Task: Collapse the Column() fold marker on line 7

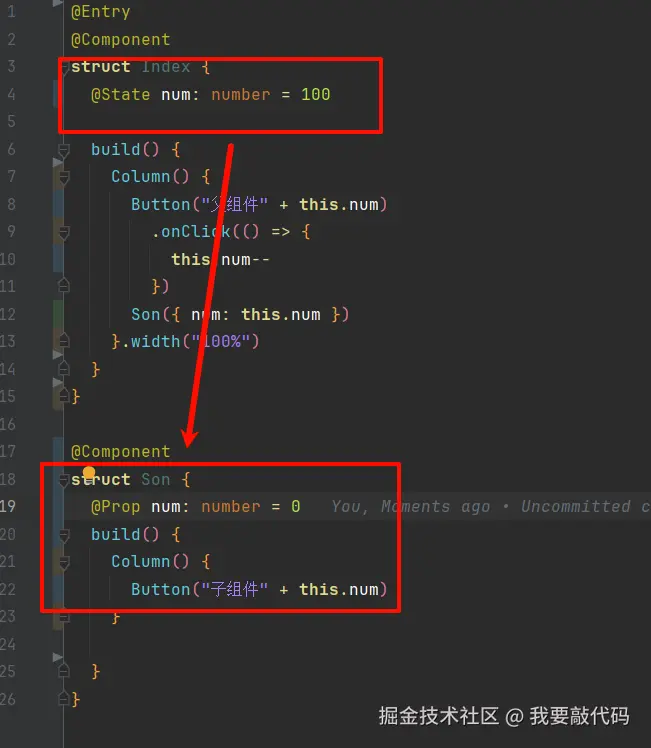Action: [63, 177]
